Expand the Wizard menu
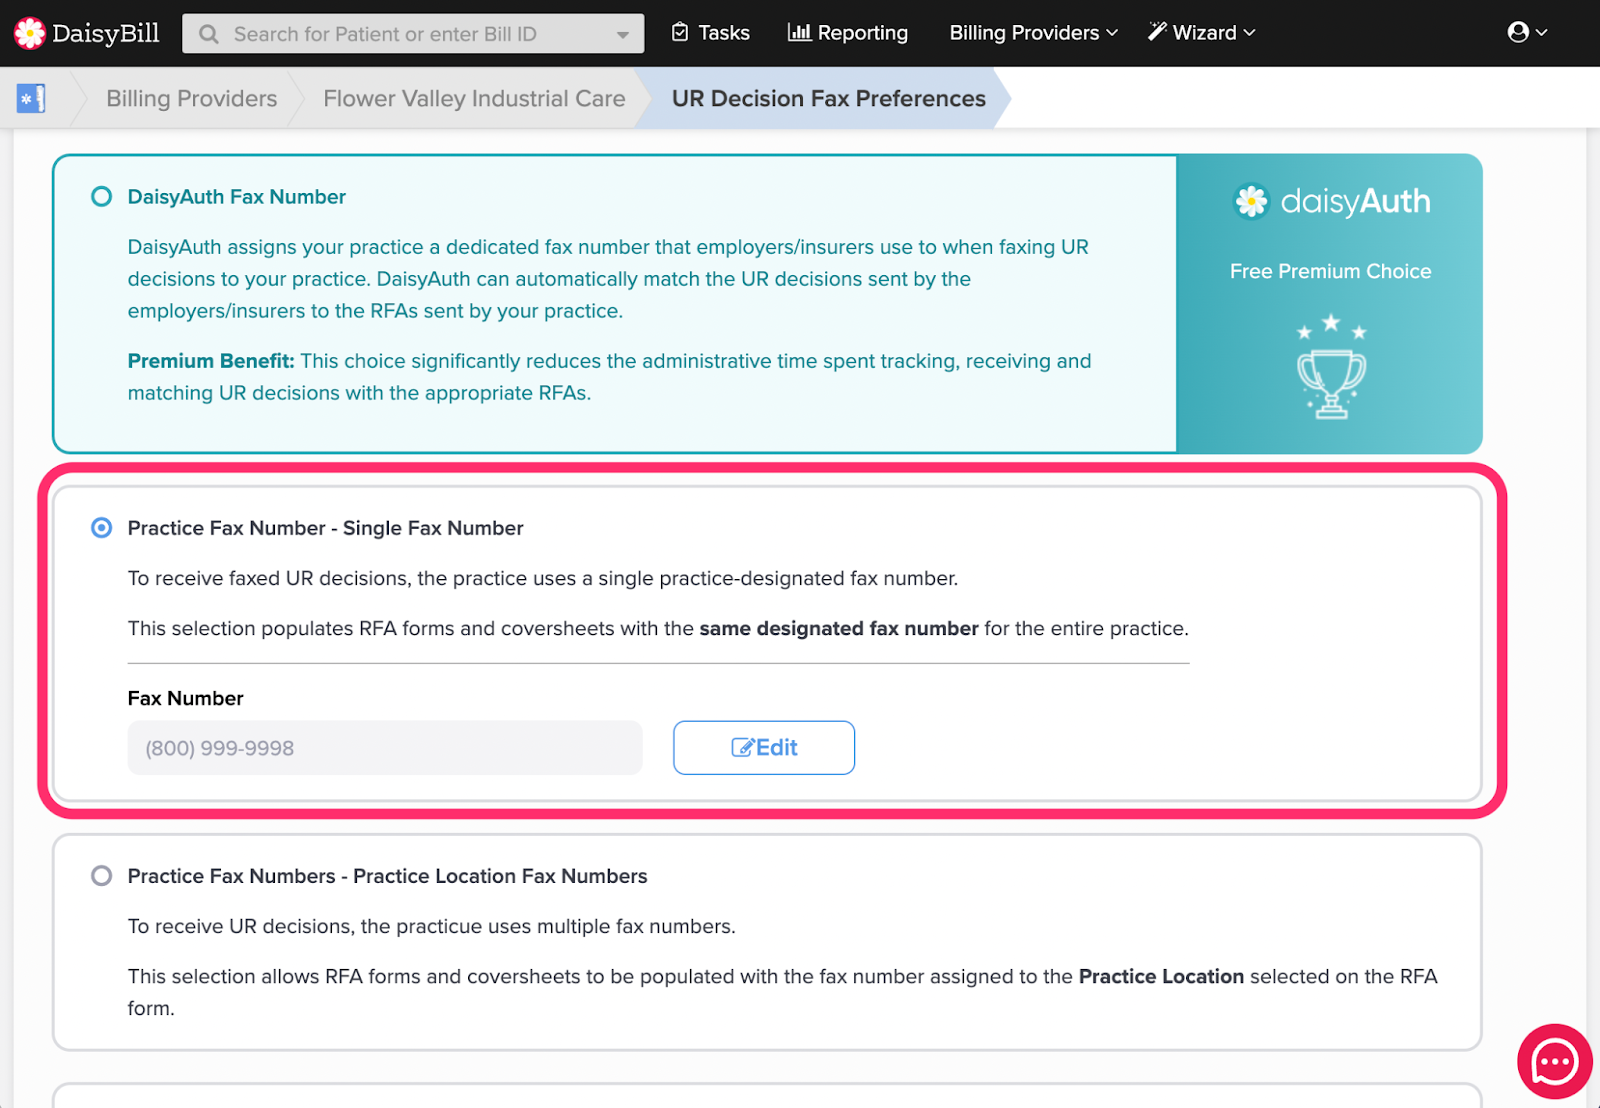Image resolution: width=1600 pixels, height=1108 pixels. click(x=1201, y=33)
